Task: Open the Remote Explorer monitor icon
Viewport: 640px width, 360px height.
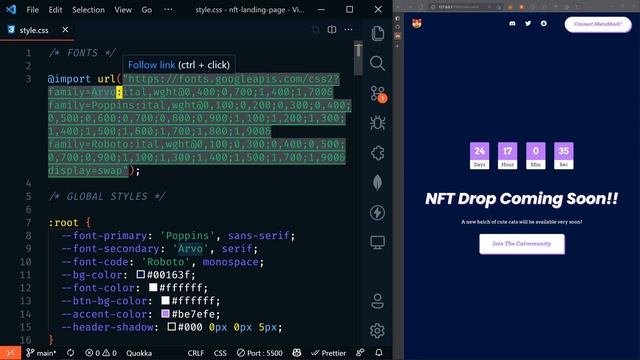Action: click(378, 242)
